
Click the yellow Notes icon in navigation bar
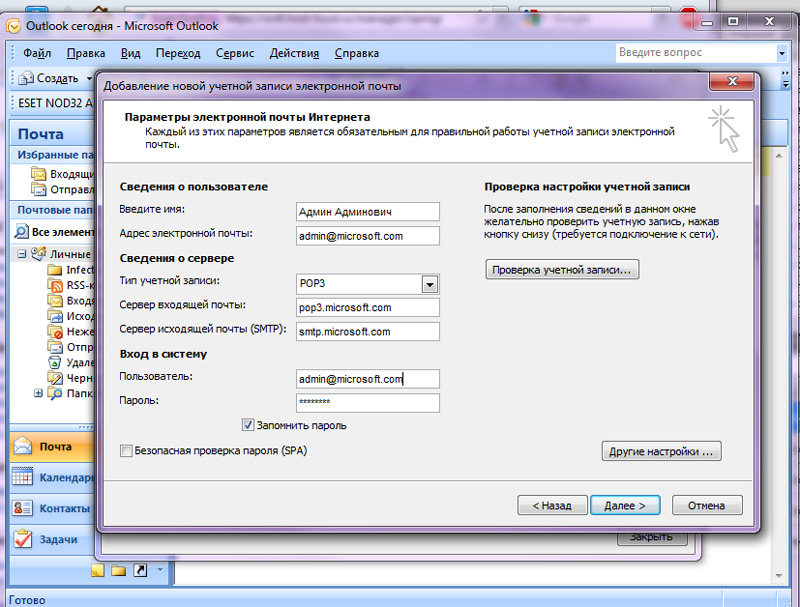click(98, 570)
